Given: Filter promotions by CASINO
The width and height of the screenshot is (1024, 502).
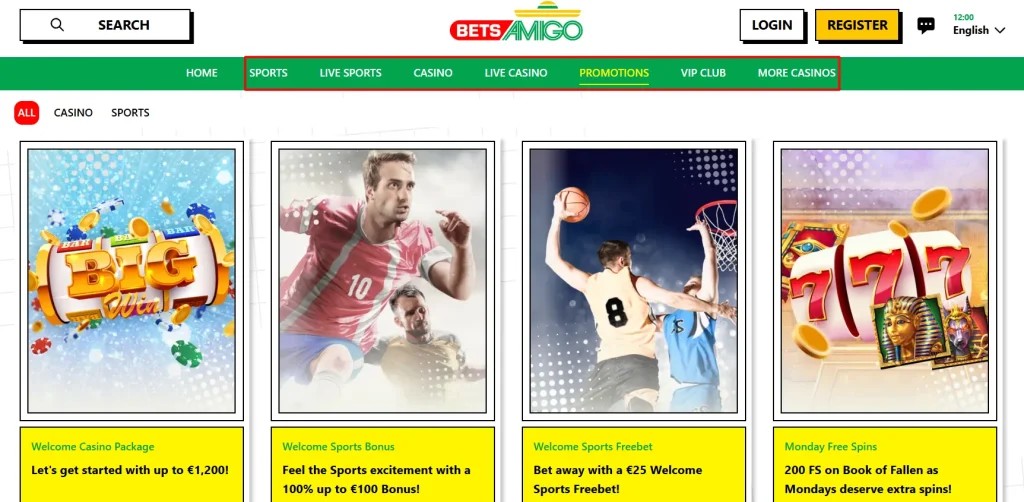Looking at the screenshot, I should (73, 113).
